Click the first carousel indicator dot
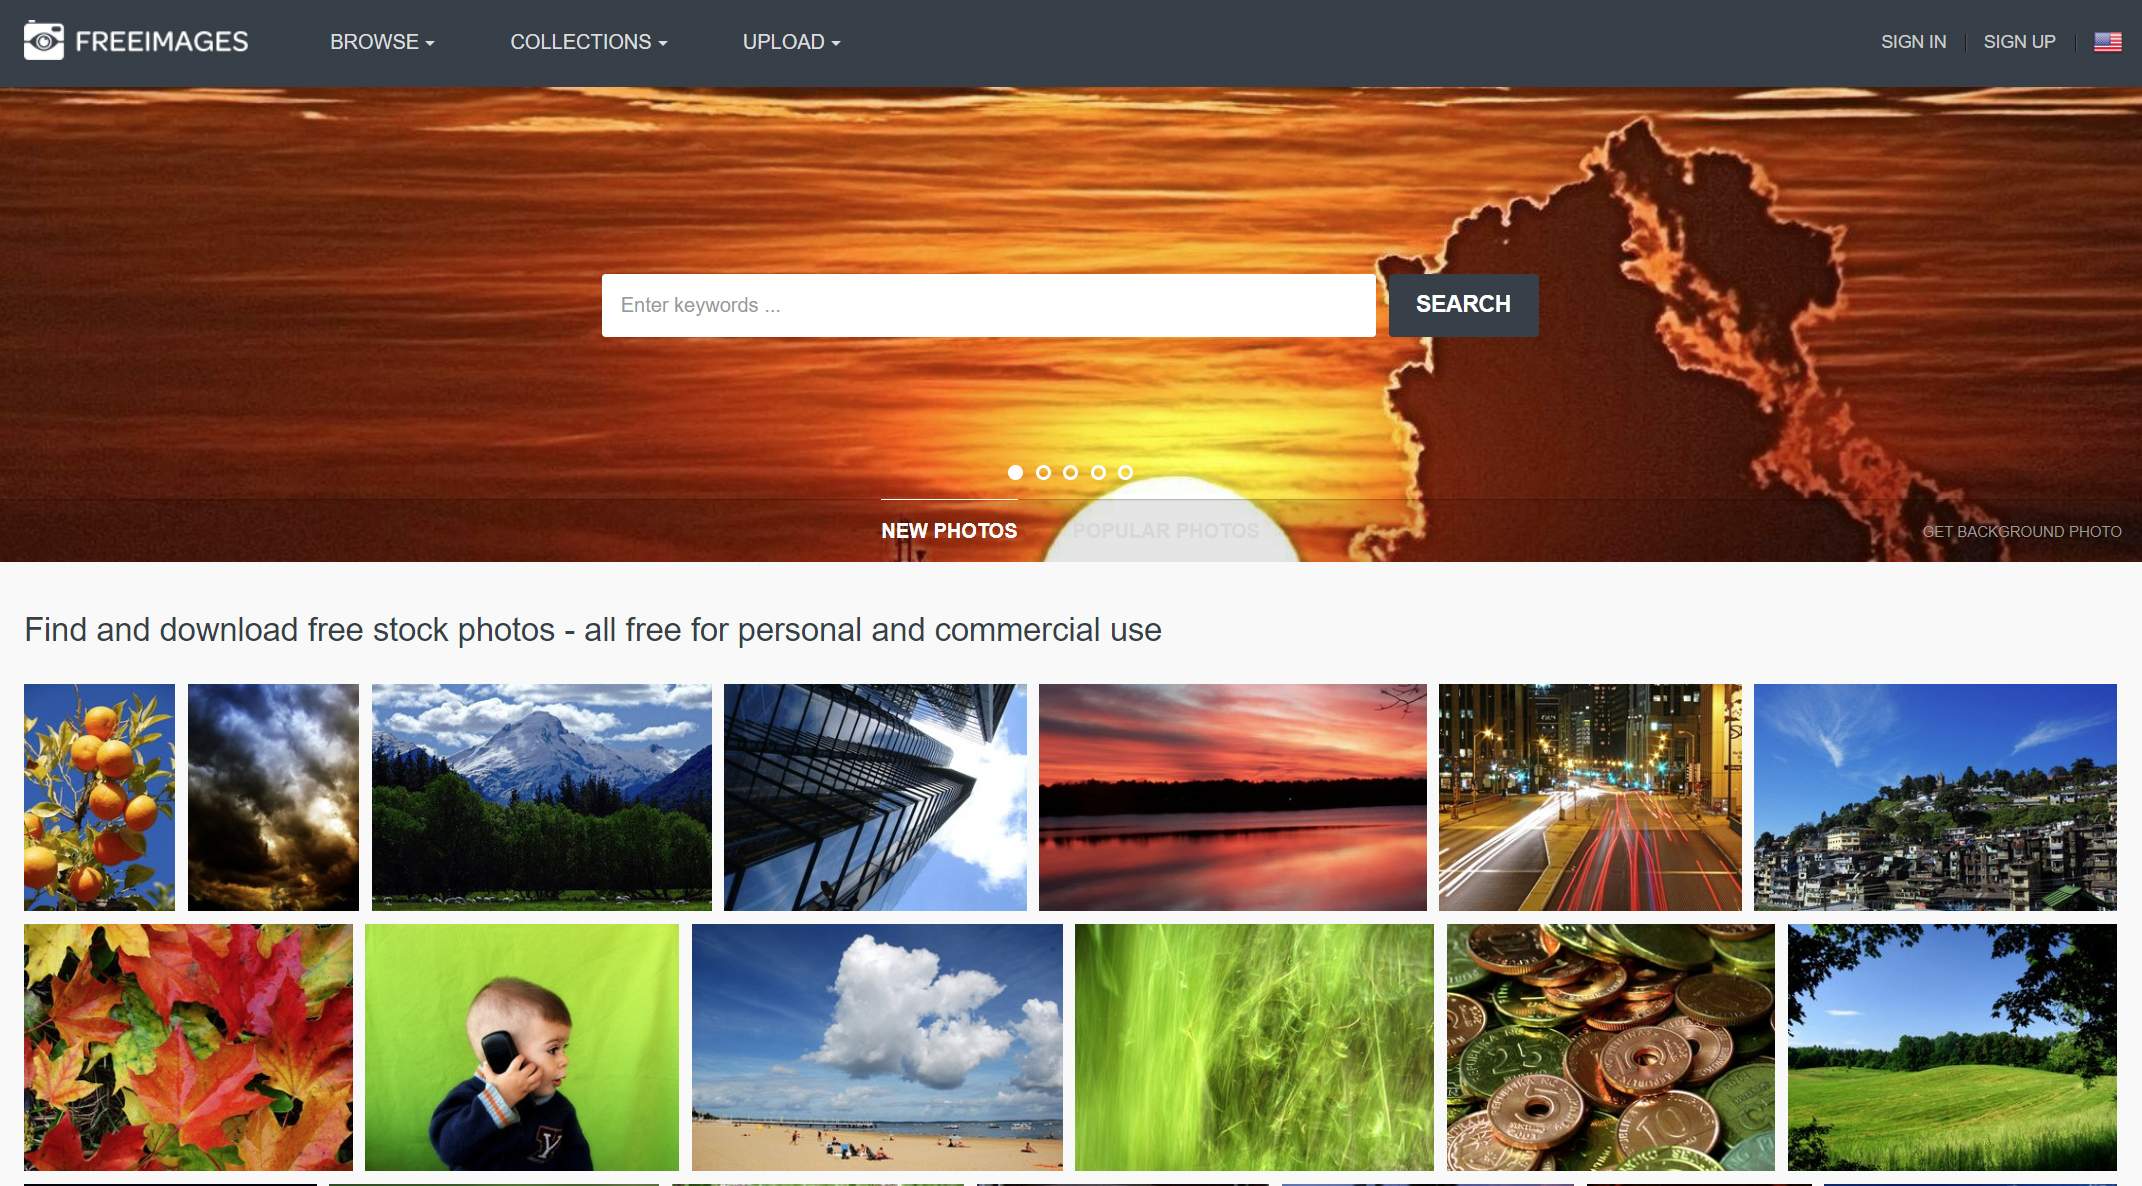Viewport: 2142px width, 1186px height. 1015,470
